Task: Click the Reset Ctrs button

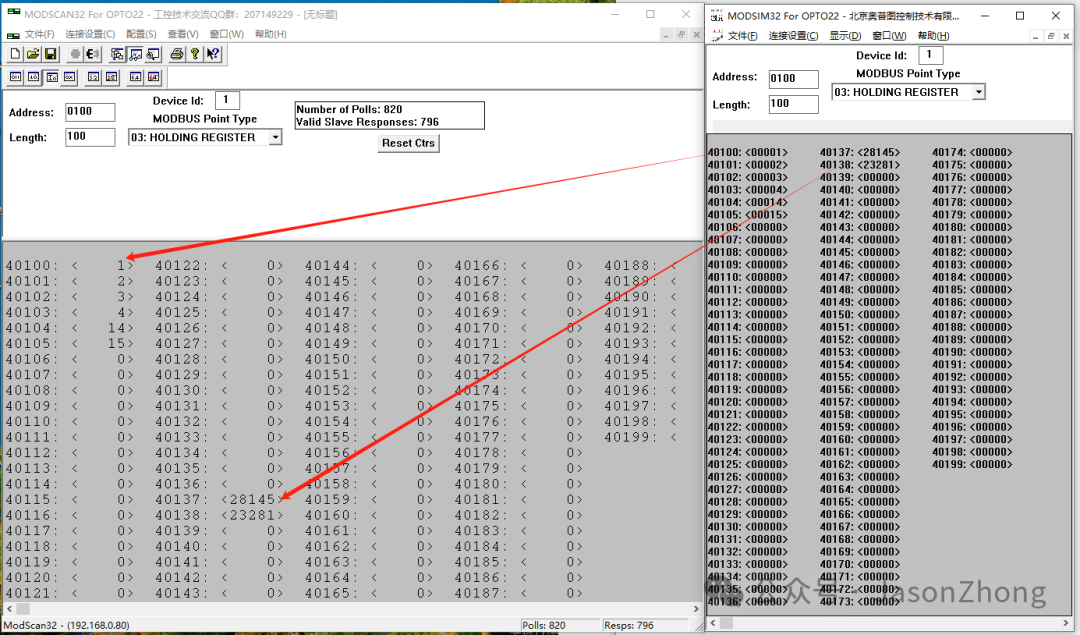Action: pos(408,143)
